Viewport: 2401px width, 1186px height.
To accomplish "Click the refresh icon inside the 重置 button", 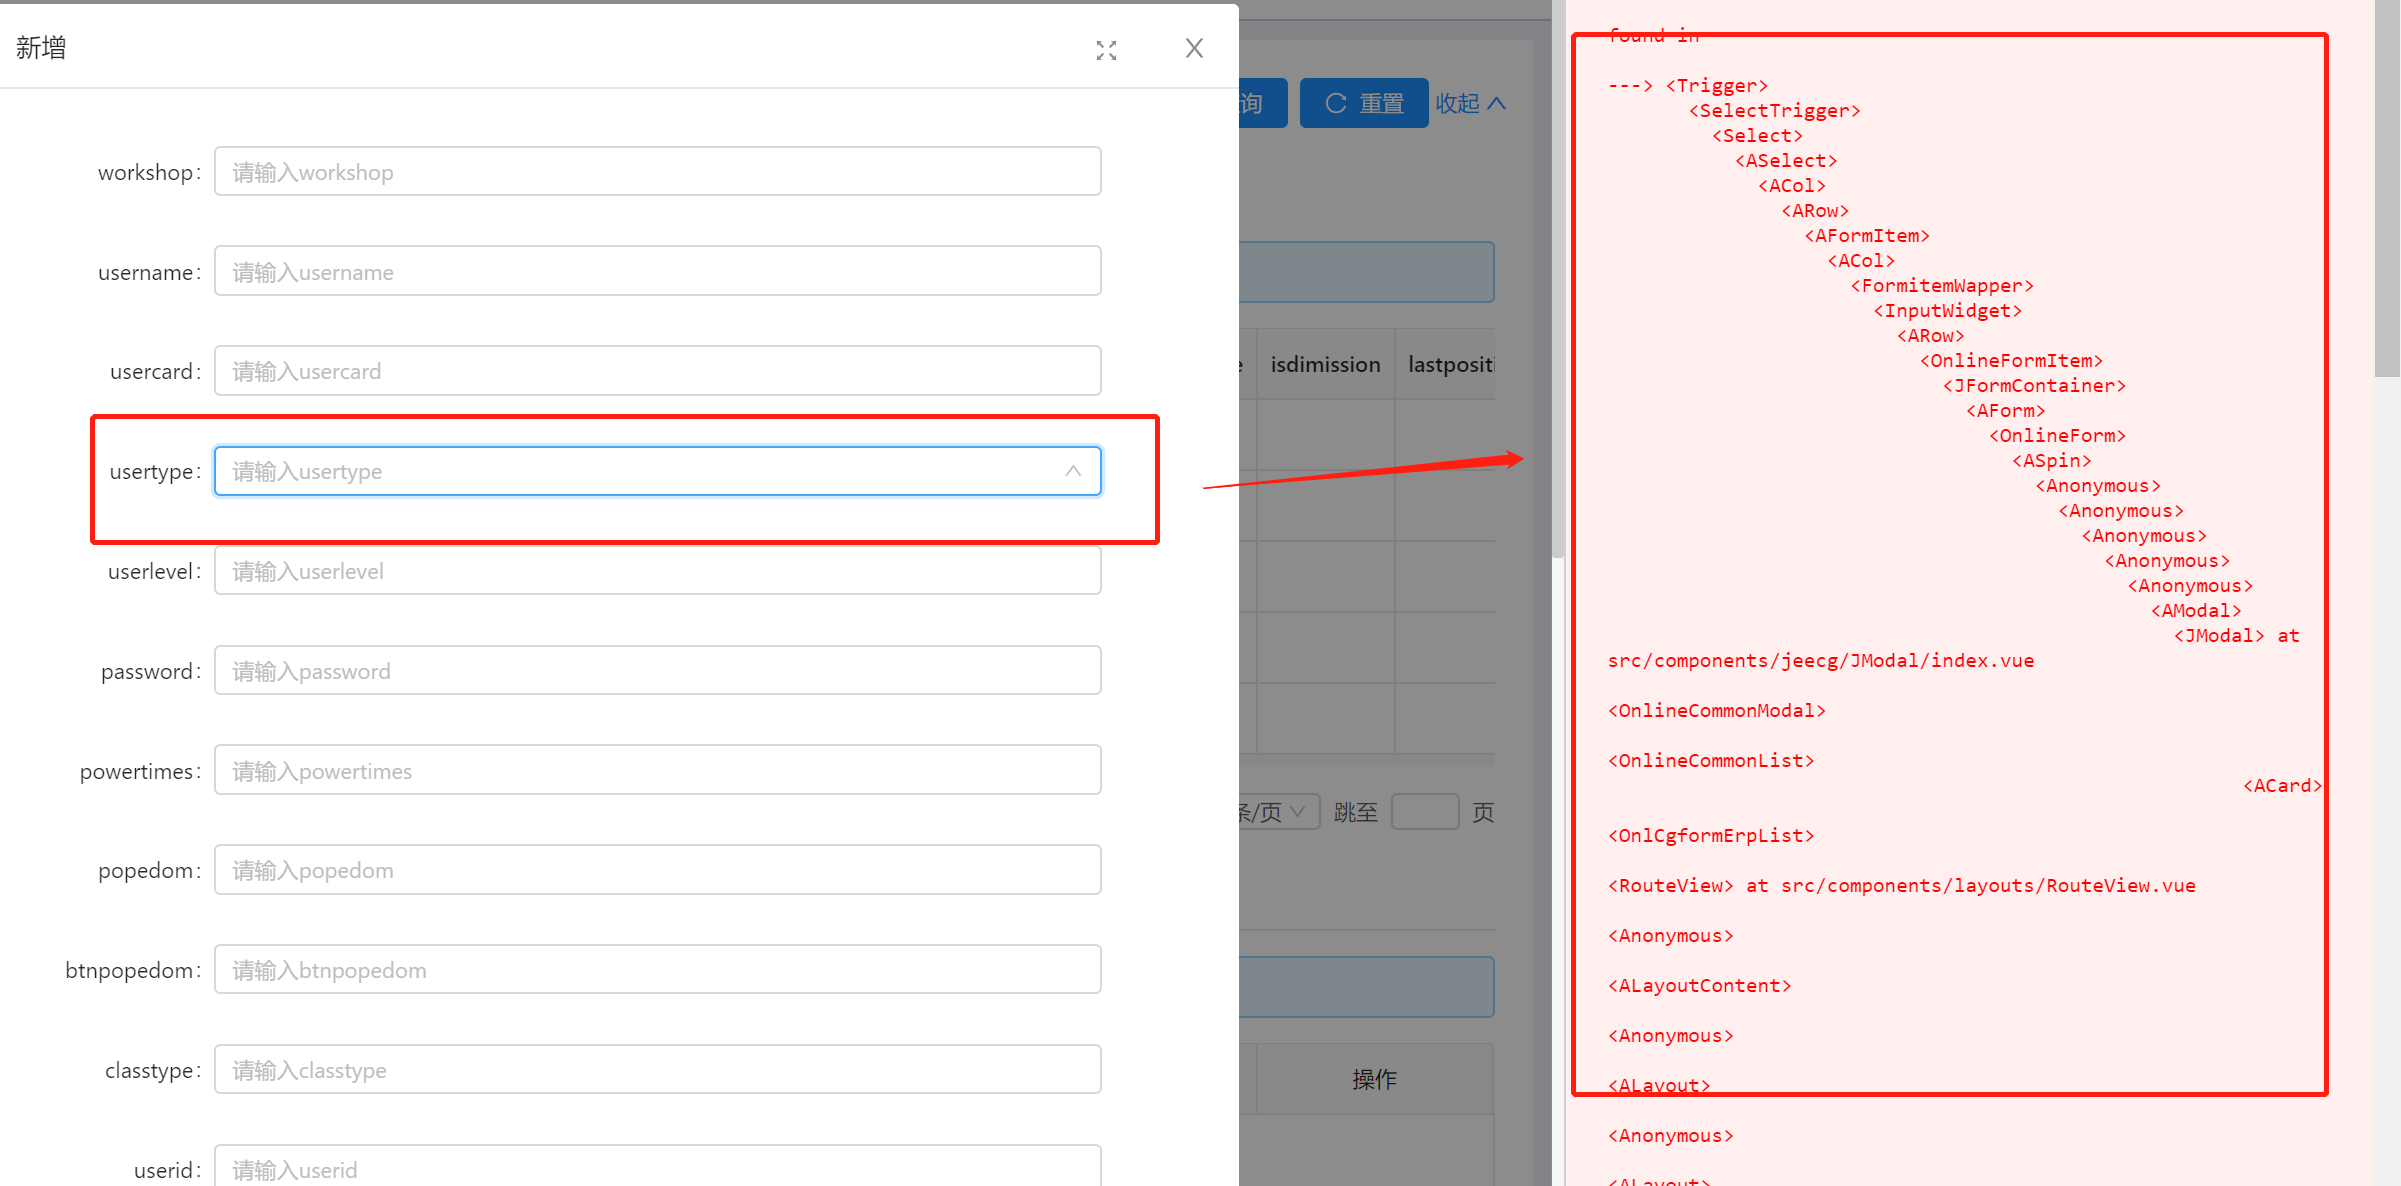I will (x=1334, y=102).
